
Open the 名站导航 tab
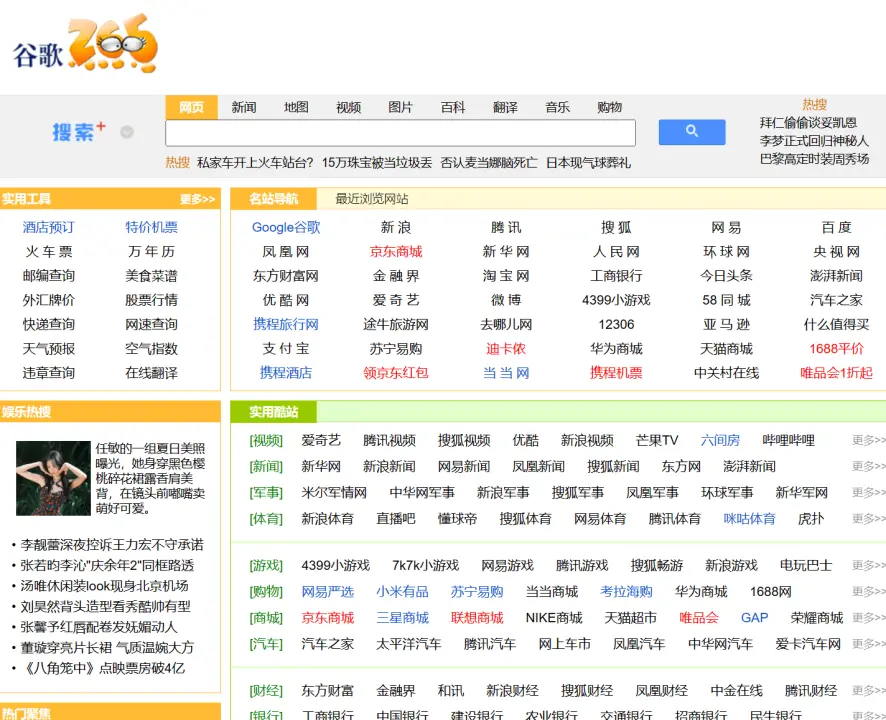(x=273, y=199)
